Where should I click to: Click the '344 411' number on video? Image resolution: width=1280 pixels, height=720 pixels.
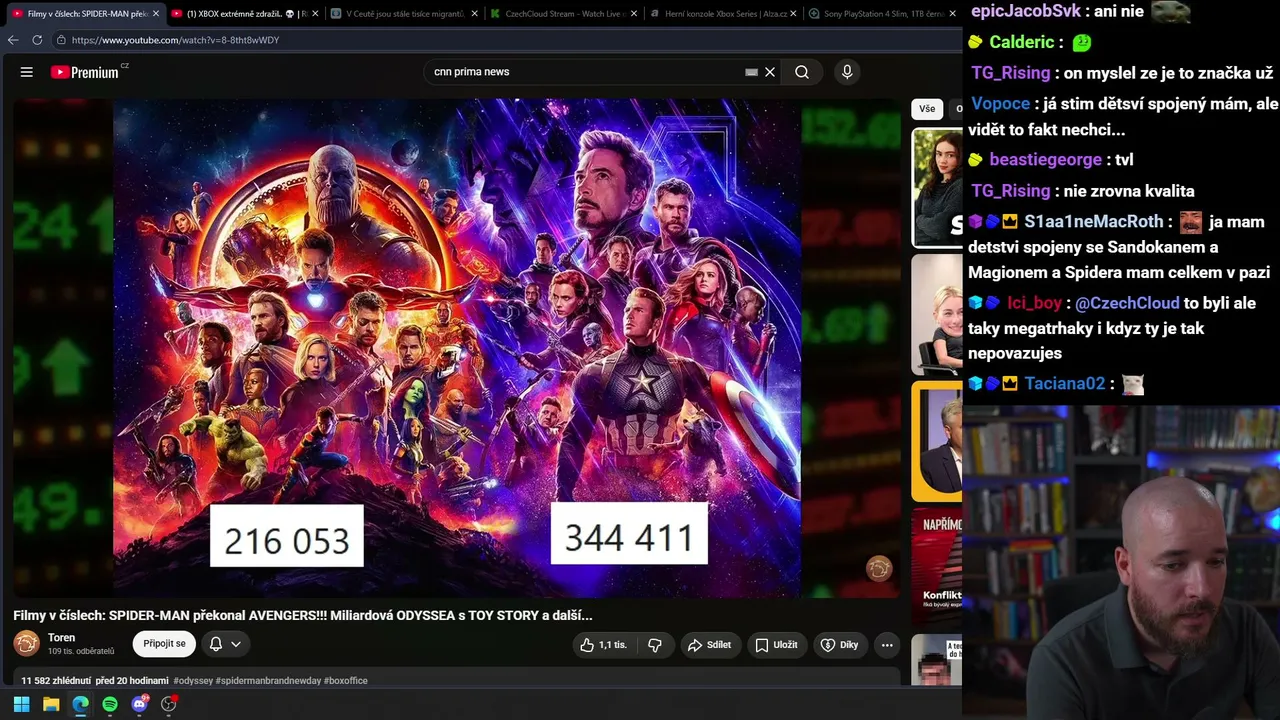click(629, 537)
